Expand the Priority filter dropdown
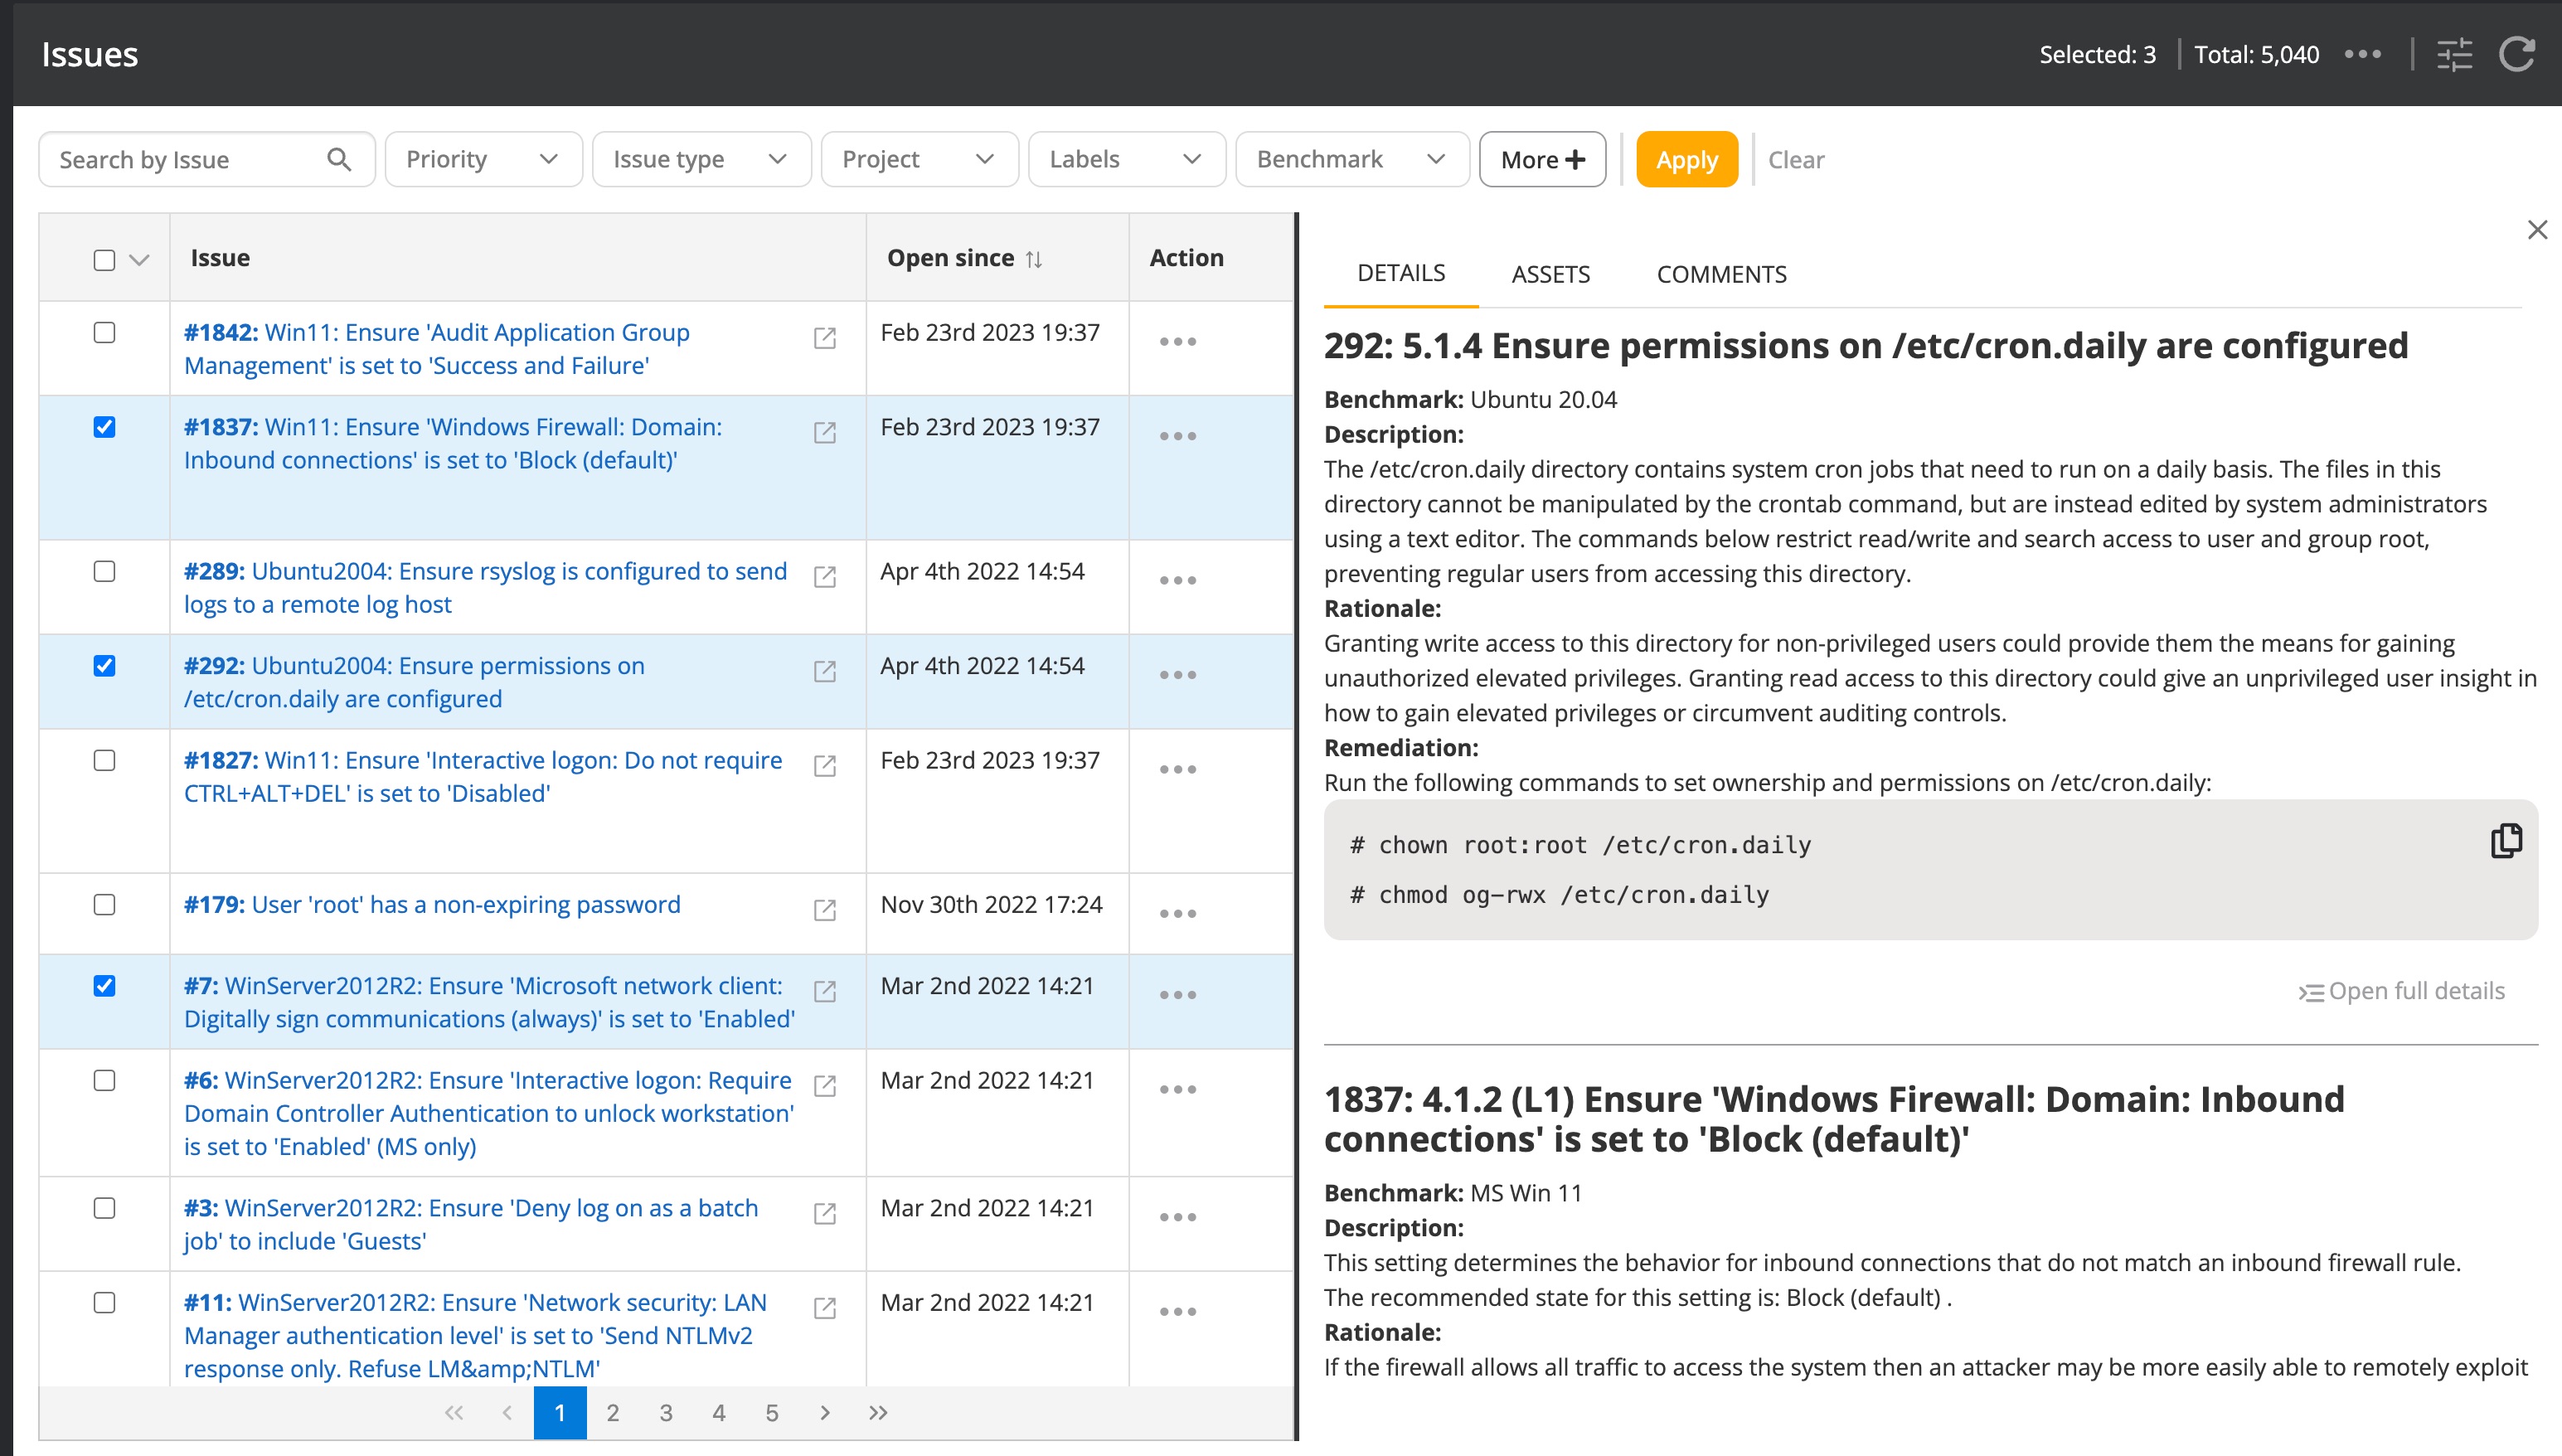 pyautogui.click(x=482, y=160)
